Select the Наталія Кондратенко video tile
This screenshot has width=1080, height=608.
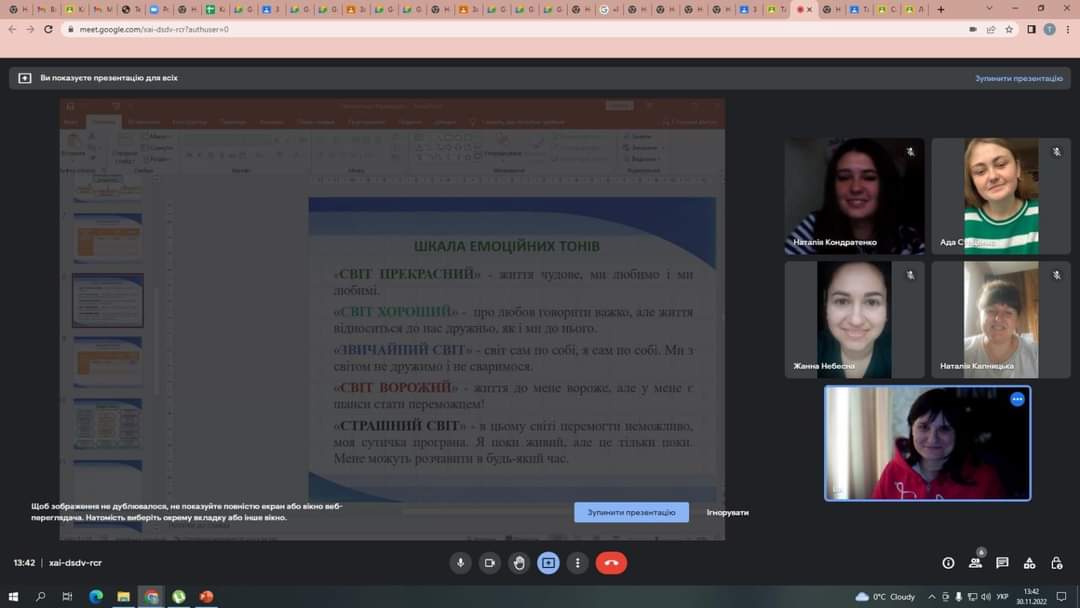click(854, 196)
